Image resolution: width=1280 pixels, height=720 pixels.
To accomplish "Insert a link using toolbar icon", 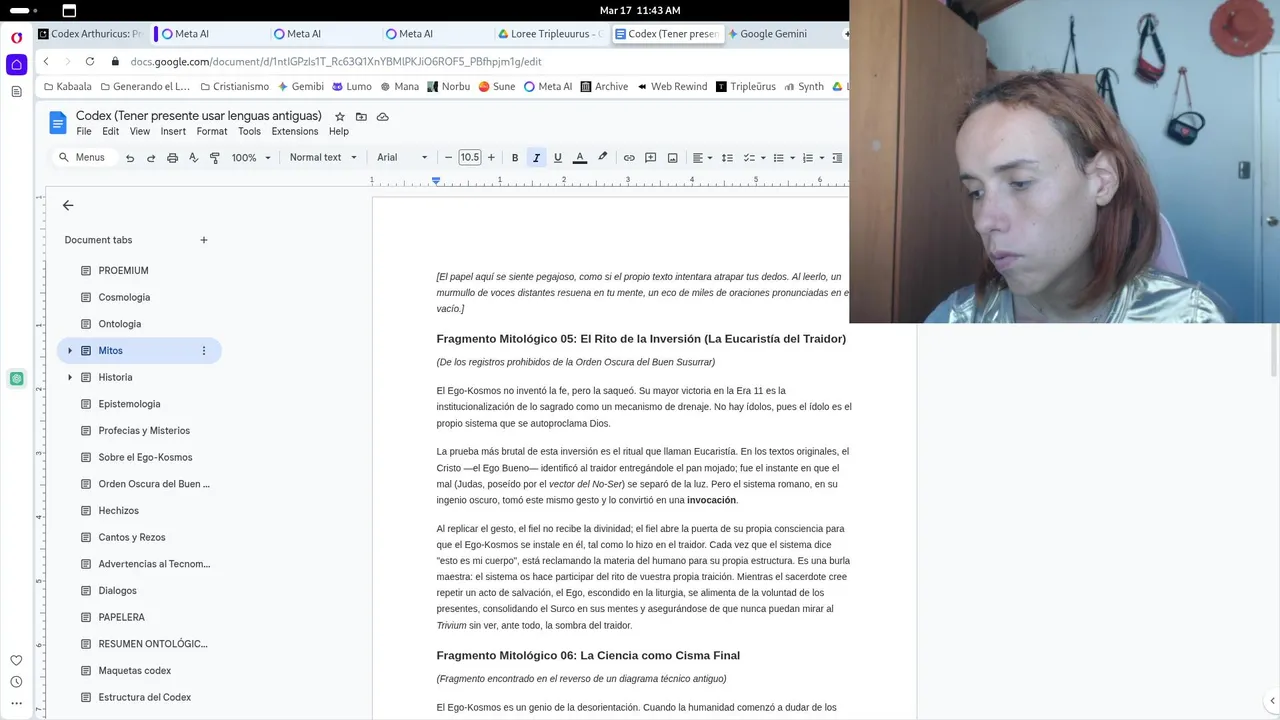I will click(x=629, y=158).
